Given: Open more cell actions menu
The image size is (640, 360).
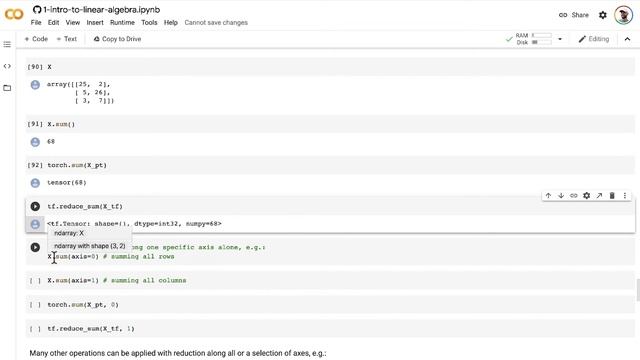Looking at the screenshot, I should pos(624,196).
